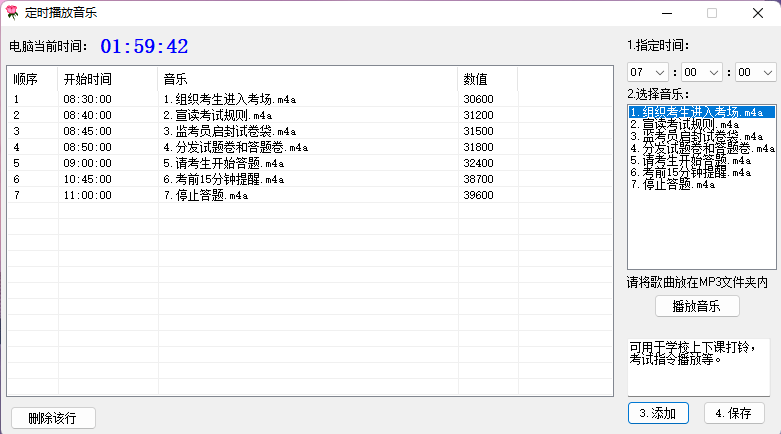Open the seconds dropdown in specified time

pyautogui.click(x=755, y=73)
